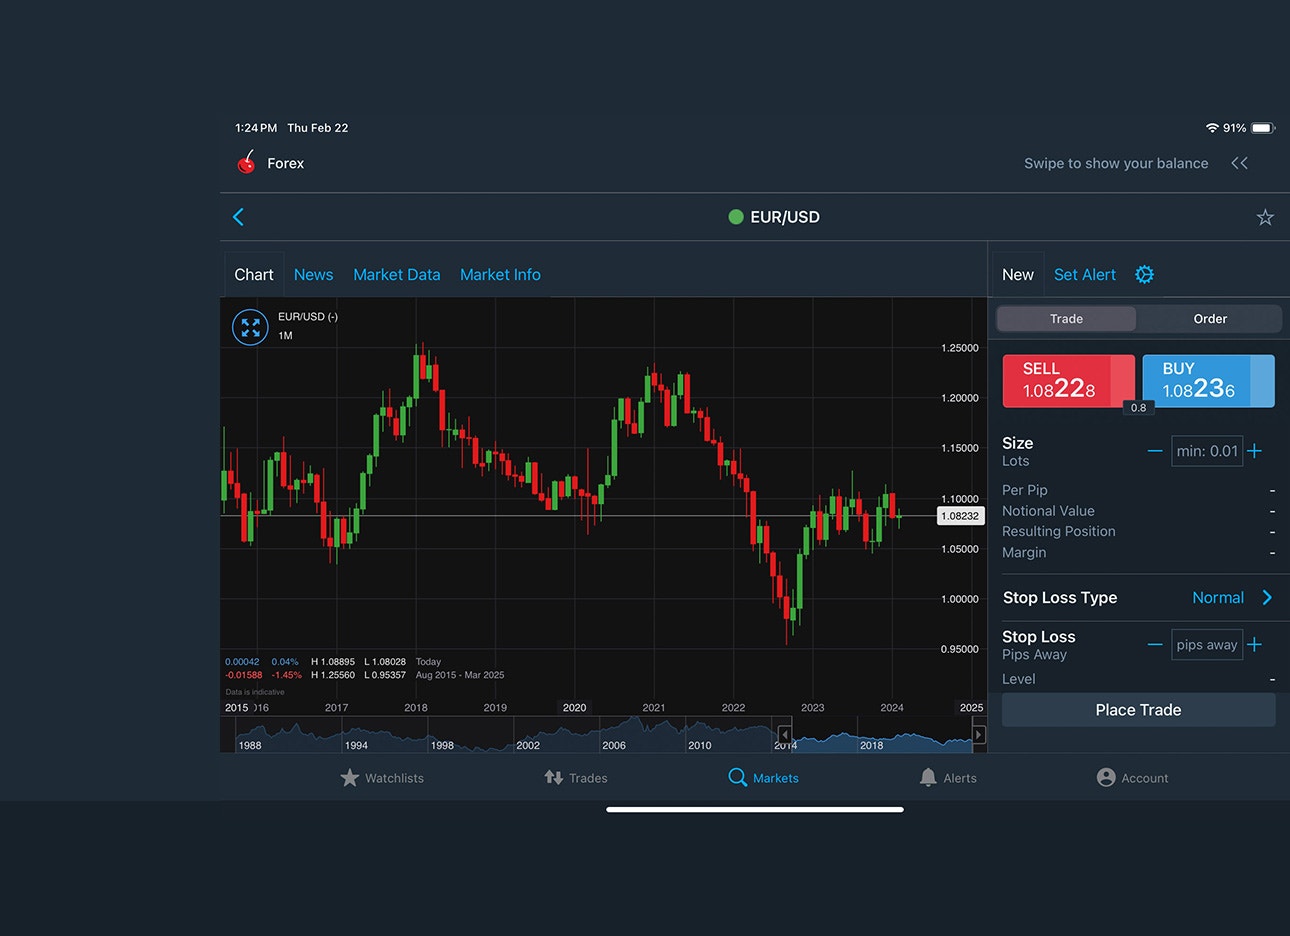This screenshot has height=936, width=1290.
Task: Switch the ticket to Order mode
Action: [1210, 318]
